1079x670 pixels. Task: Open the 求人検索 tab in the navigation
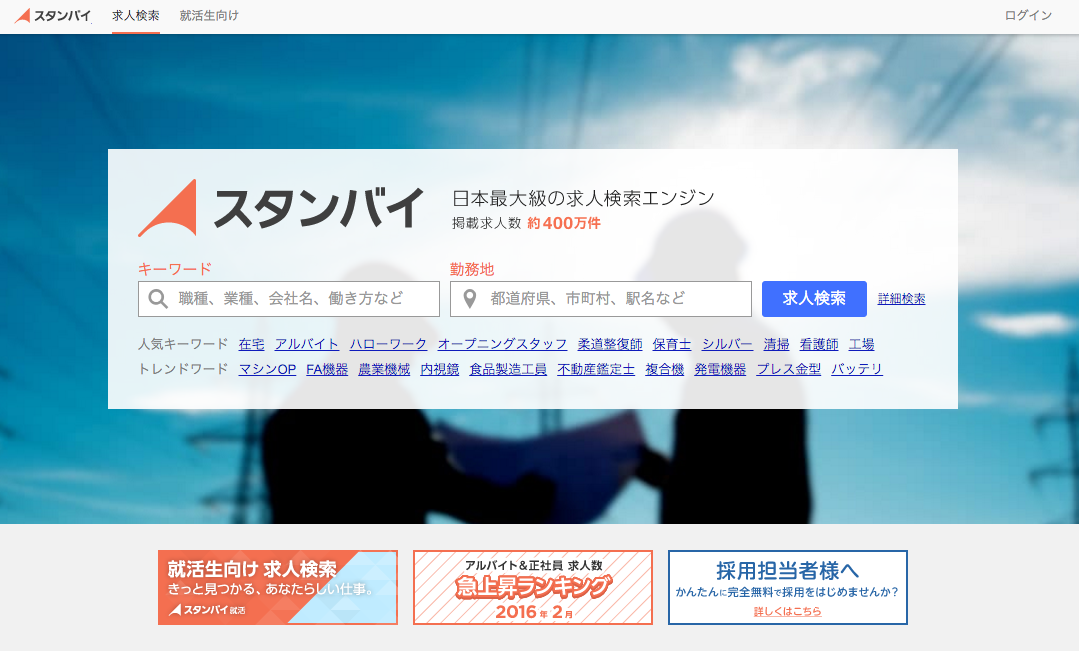coord(136,16)
